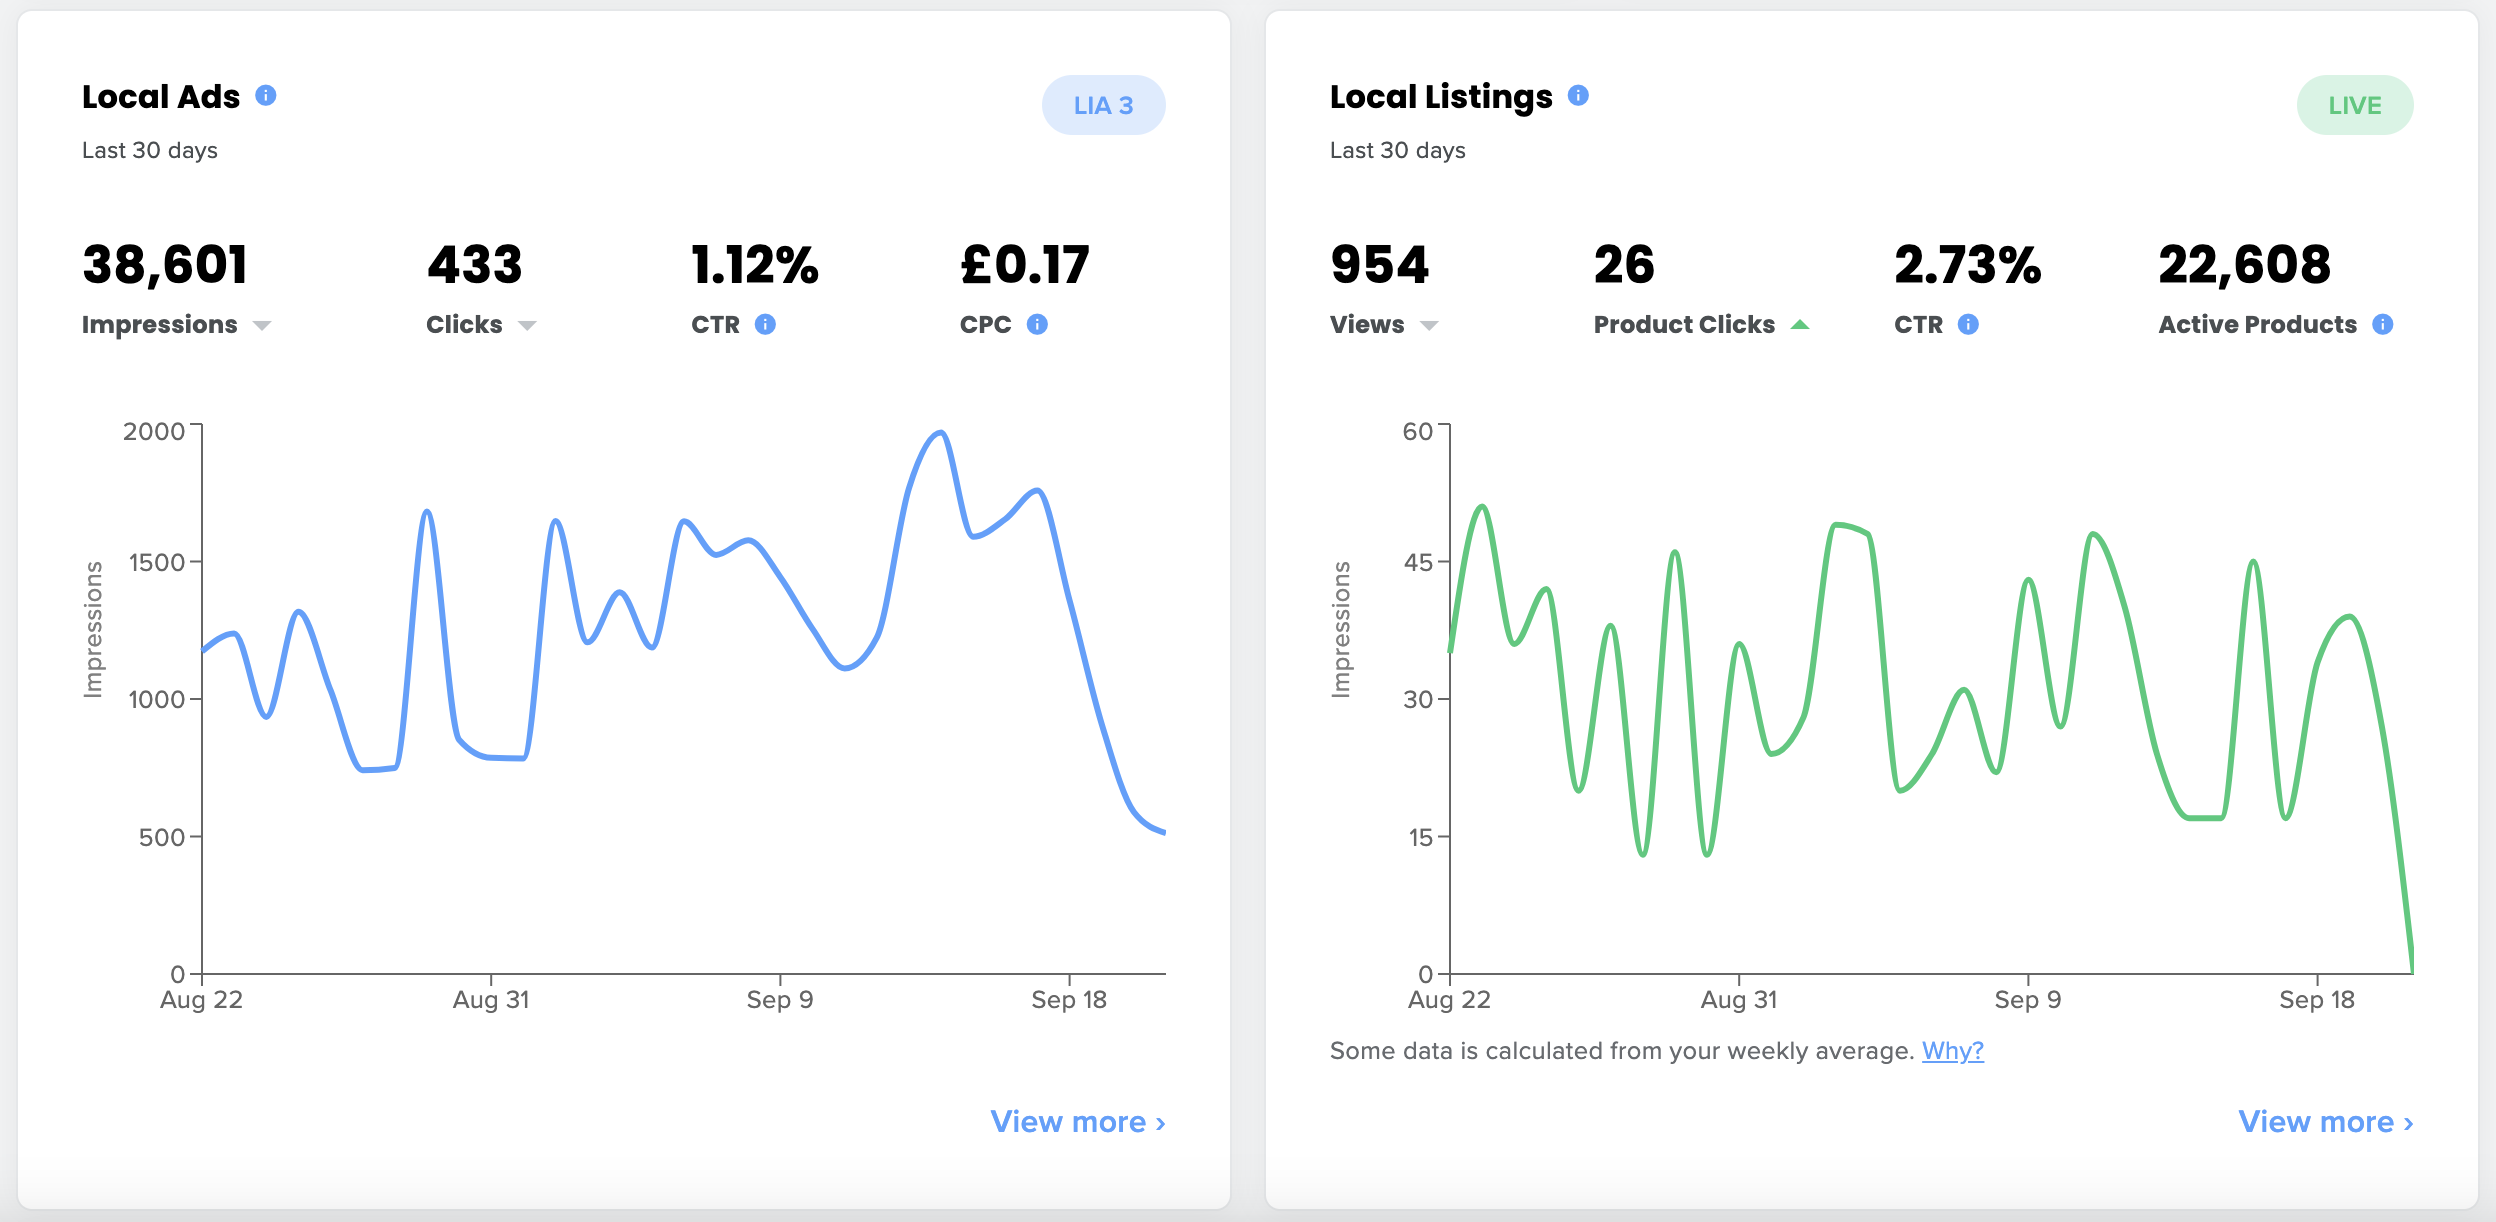Open CTR info icon in Local Ads

click(765, 324)
